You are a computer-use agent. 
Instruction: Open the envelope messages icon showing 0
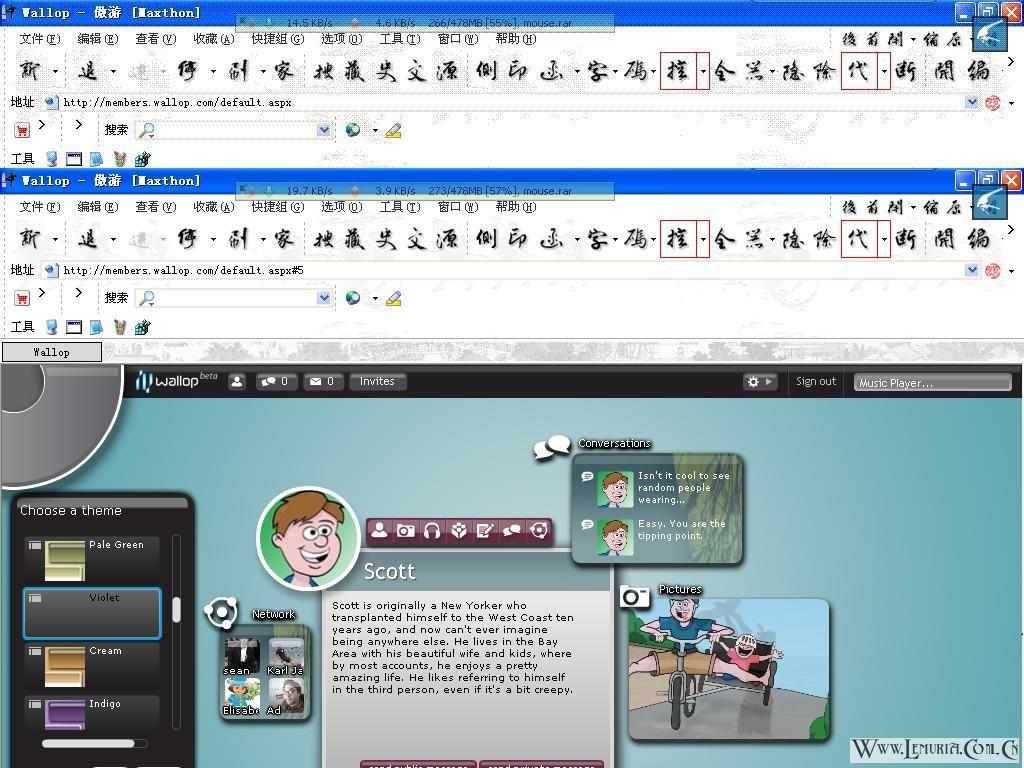click(322, 381)
